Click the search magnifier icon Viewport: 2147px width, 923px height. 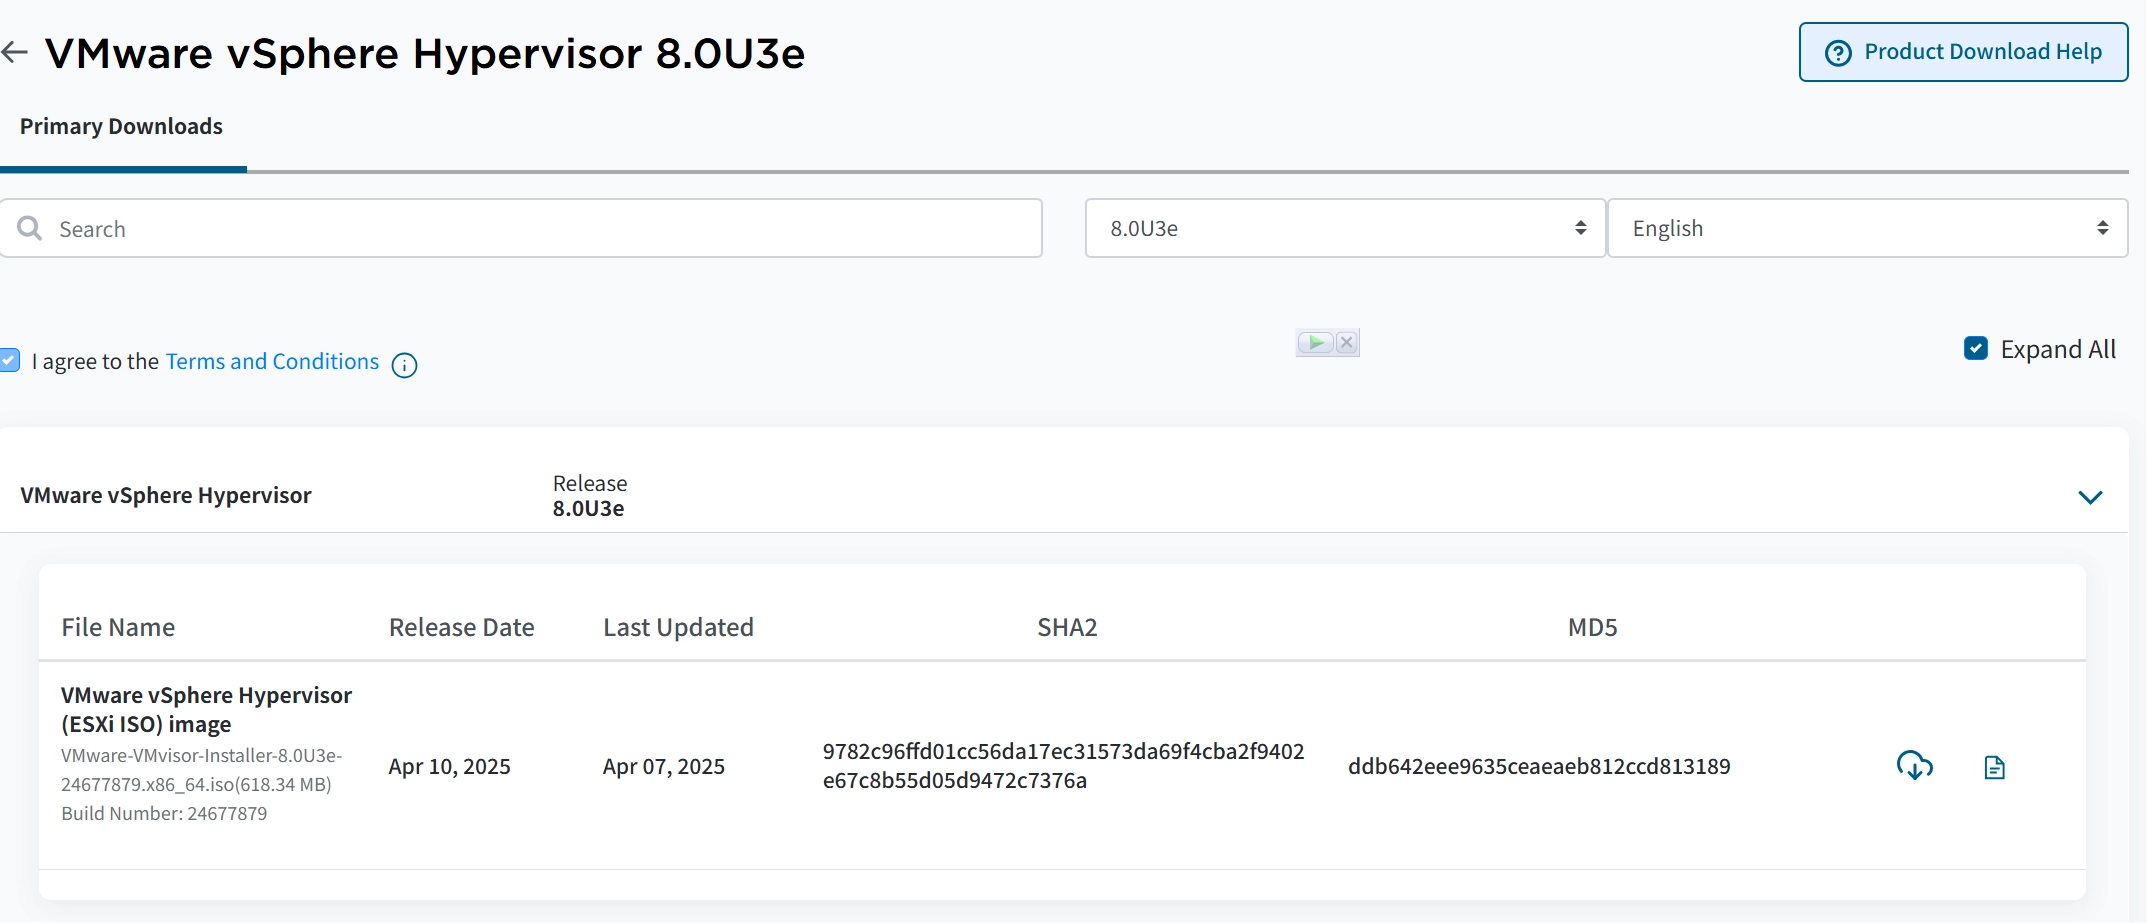pos(30,228)
